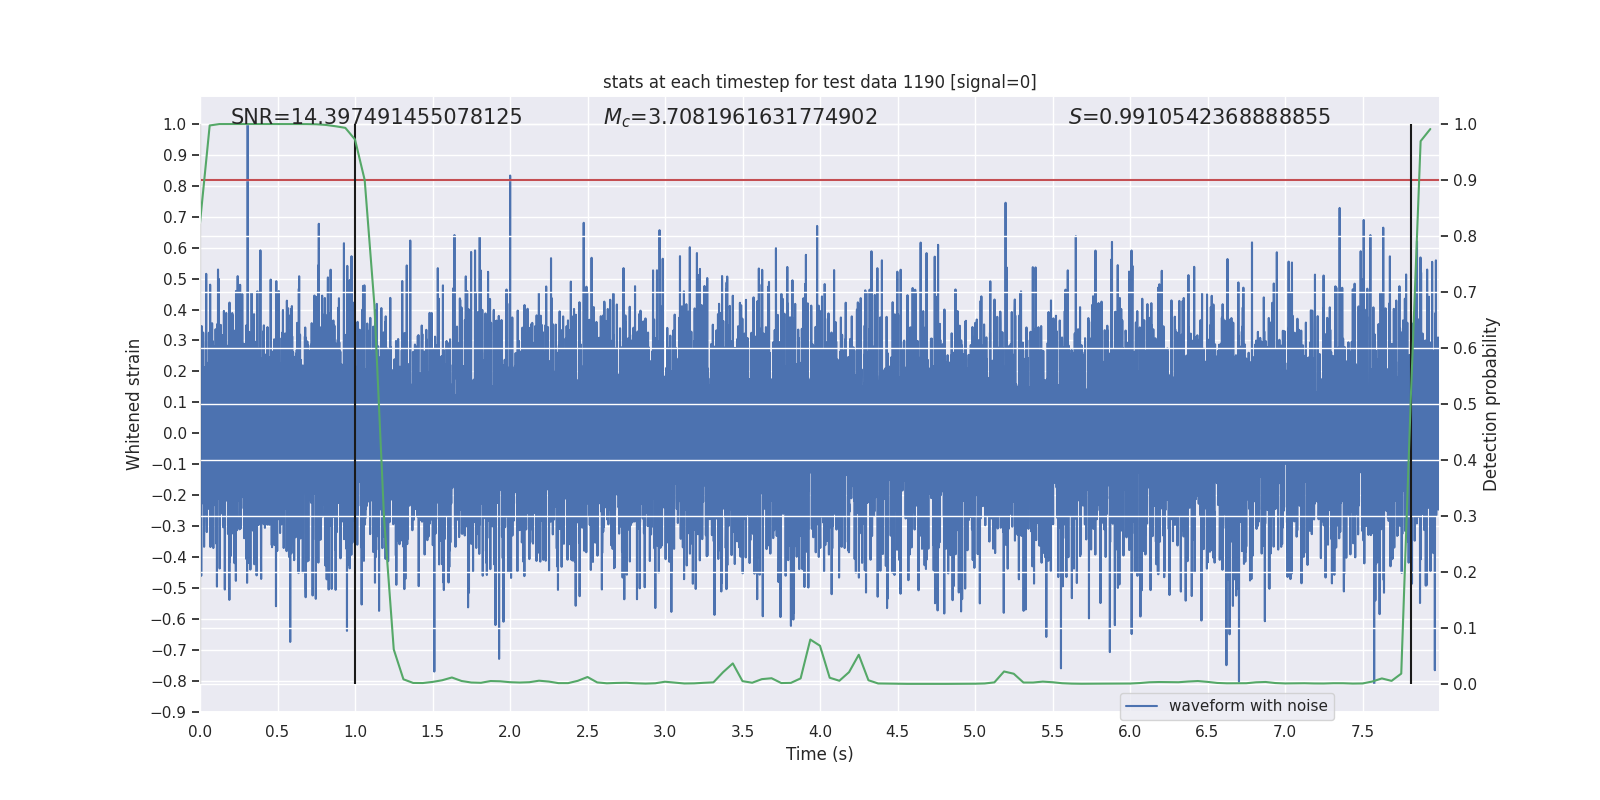Screen dimensions: 1600x800
Task: Click the blue line sample in legend
Action: [1141, 706]
